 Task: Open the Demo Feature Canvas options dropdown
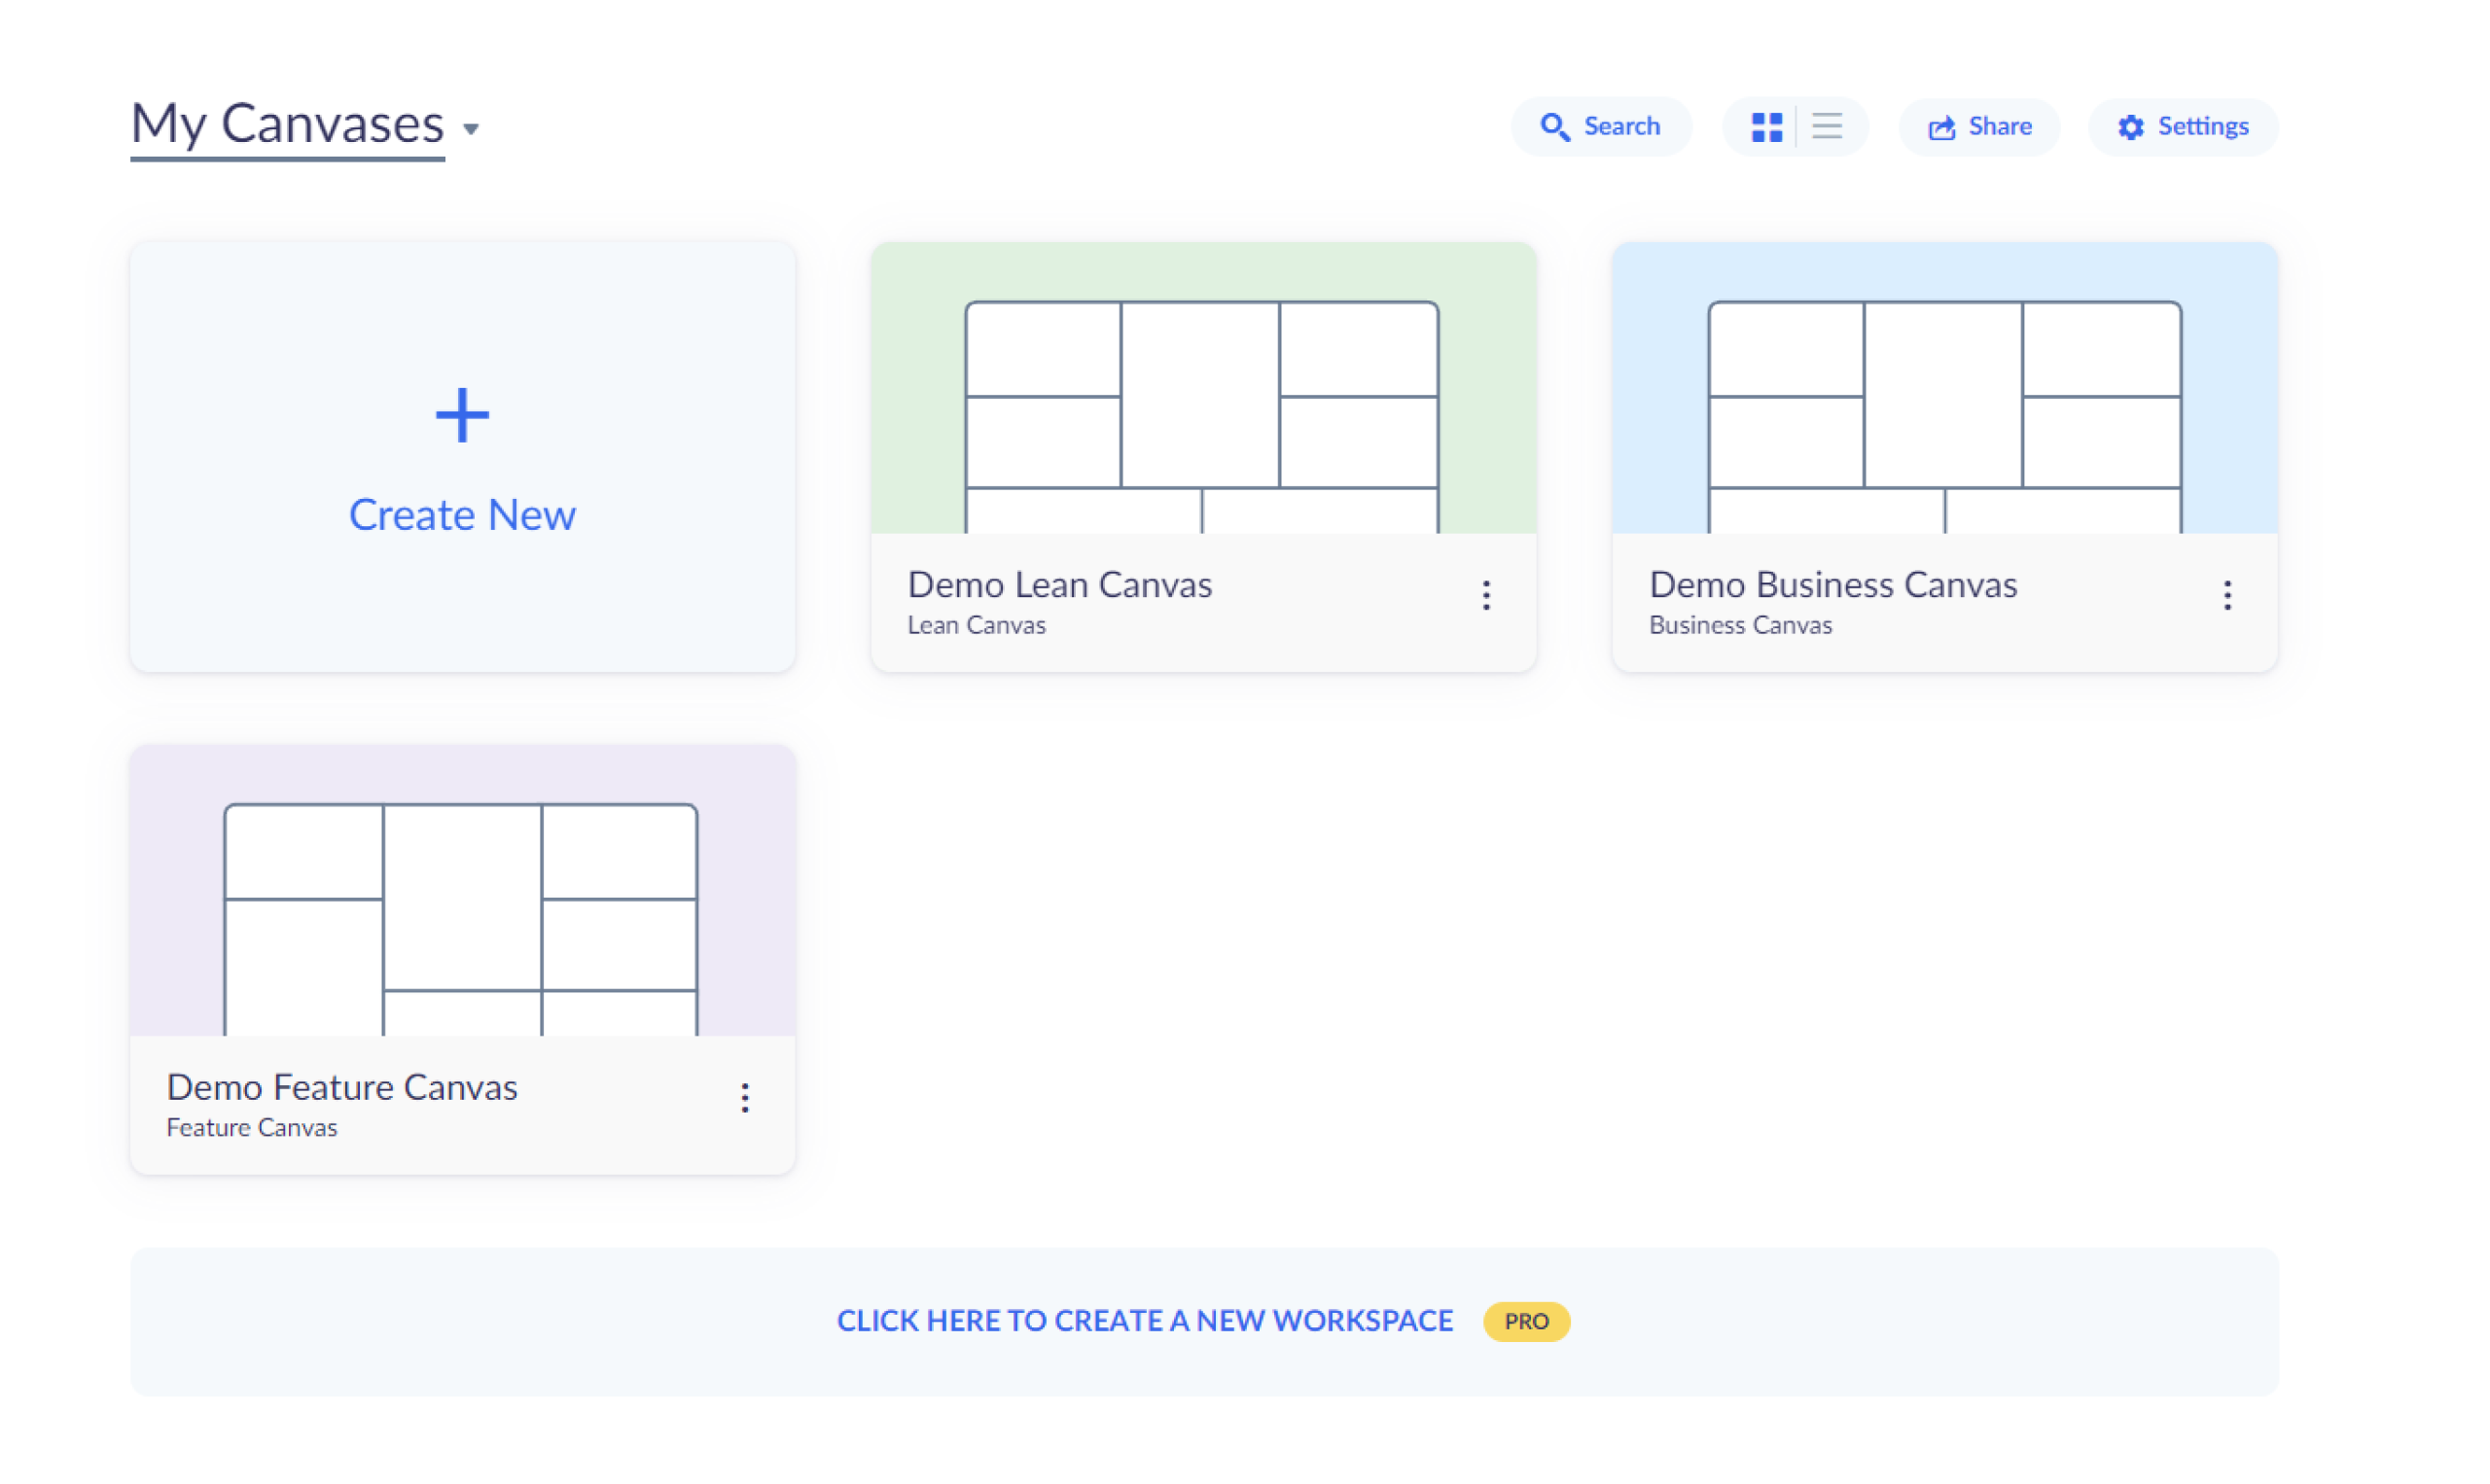click(745, 1098)
